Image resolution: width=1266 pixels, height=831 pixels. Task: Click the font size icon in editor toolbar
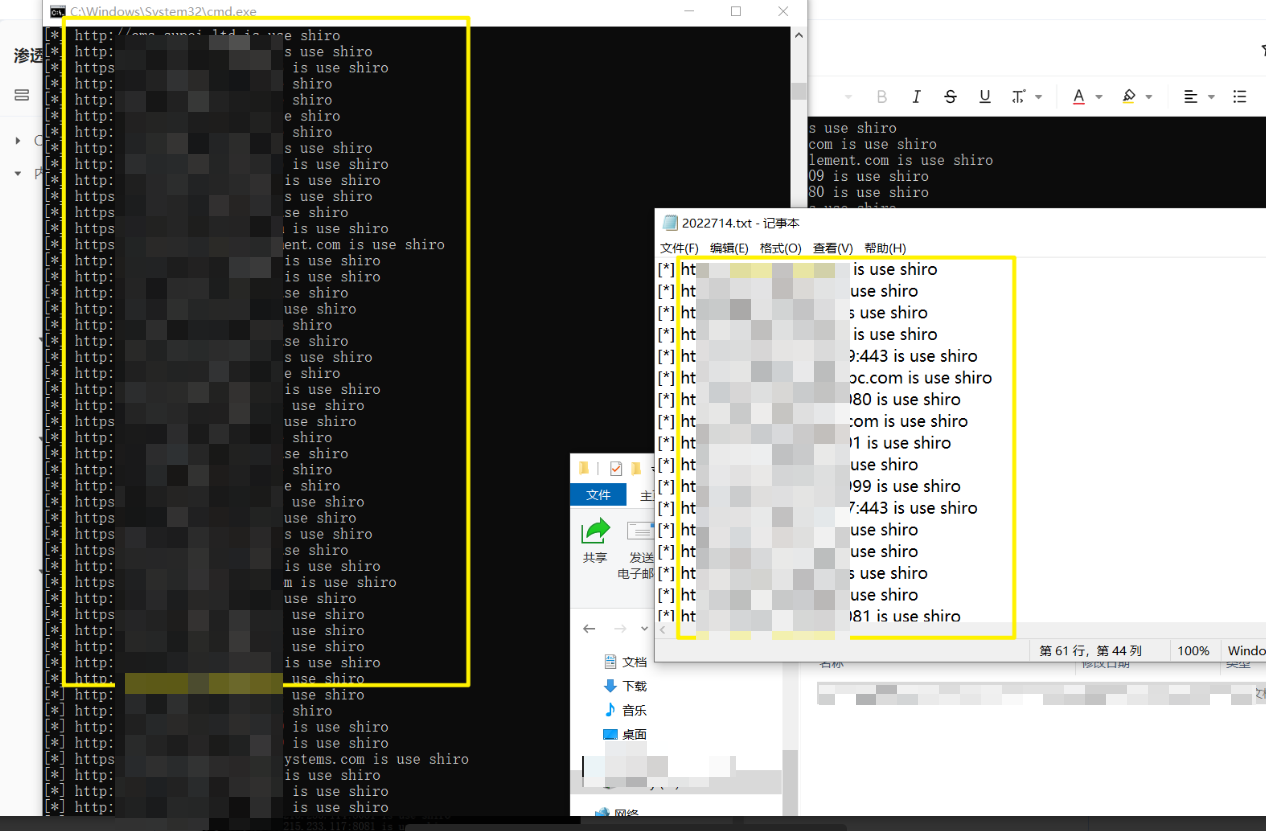(x=1018, y=97)
